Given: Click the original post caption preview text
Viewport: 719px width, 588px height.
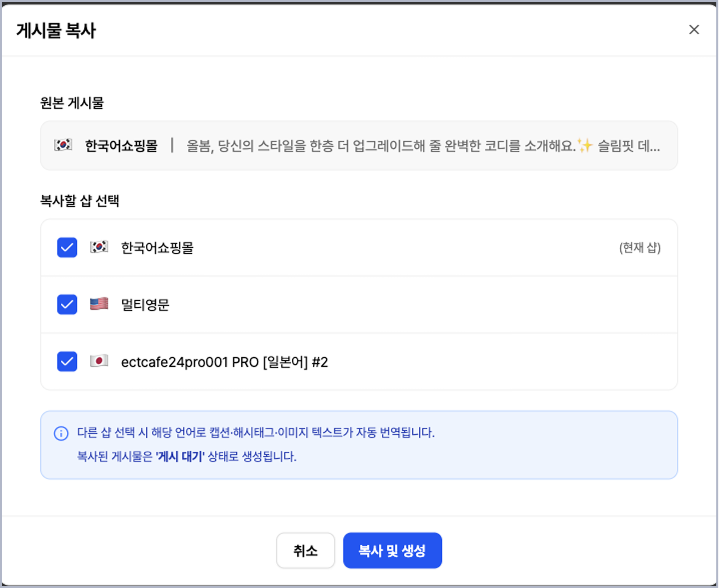Looking at the screenshot, I should [x=423, y=146].
